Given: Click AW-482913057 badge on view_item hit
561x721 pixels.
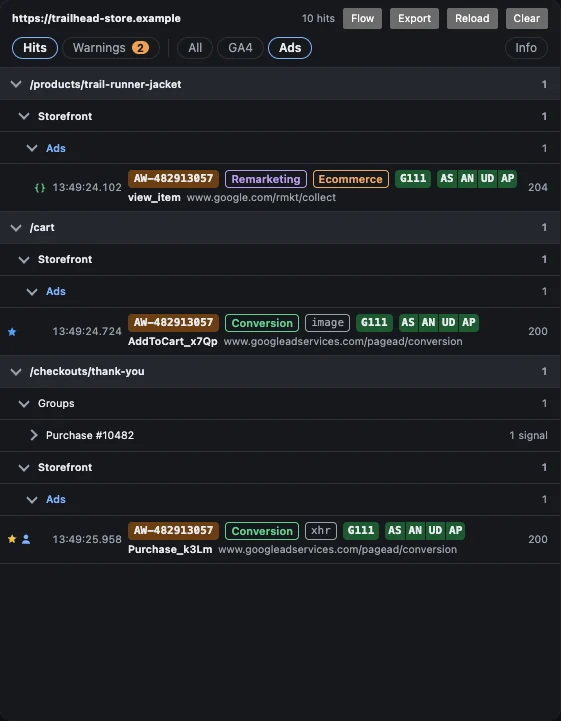Looking at the screenshot, I should click(173, 178).
